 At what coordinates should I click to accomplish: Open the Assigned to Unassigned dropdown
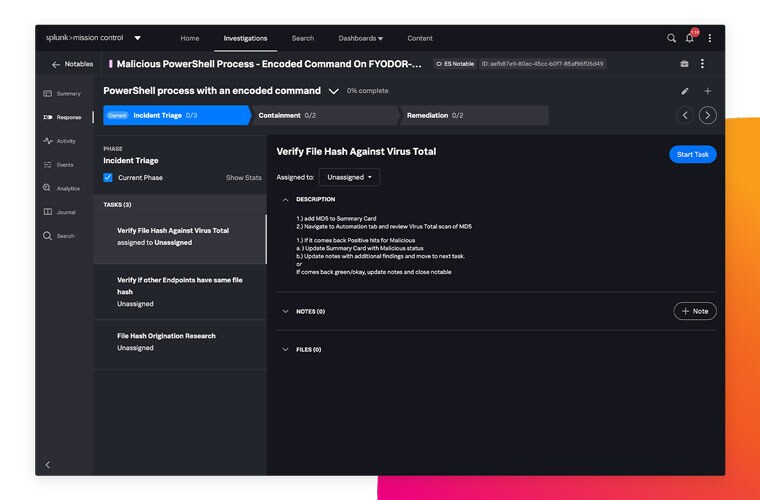(349, 177)
